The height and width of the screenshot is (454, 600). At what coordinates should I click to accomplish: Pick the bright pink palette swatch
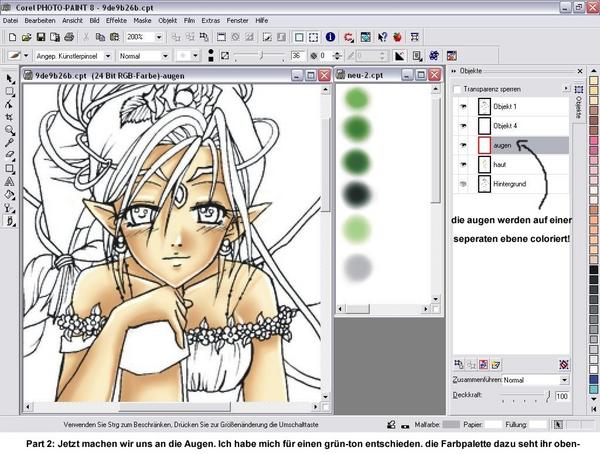click(593, 140)
